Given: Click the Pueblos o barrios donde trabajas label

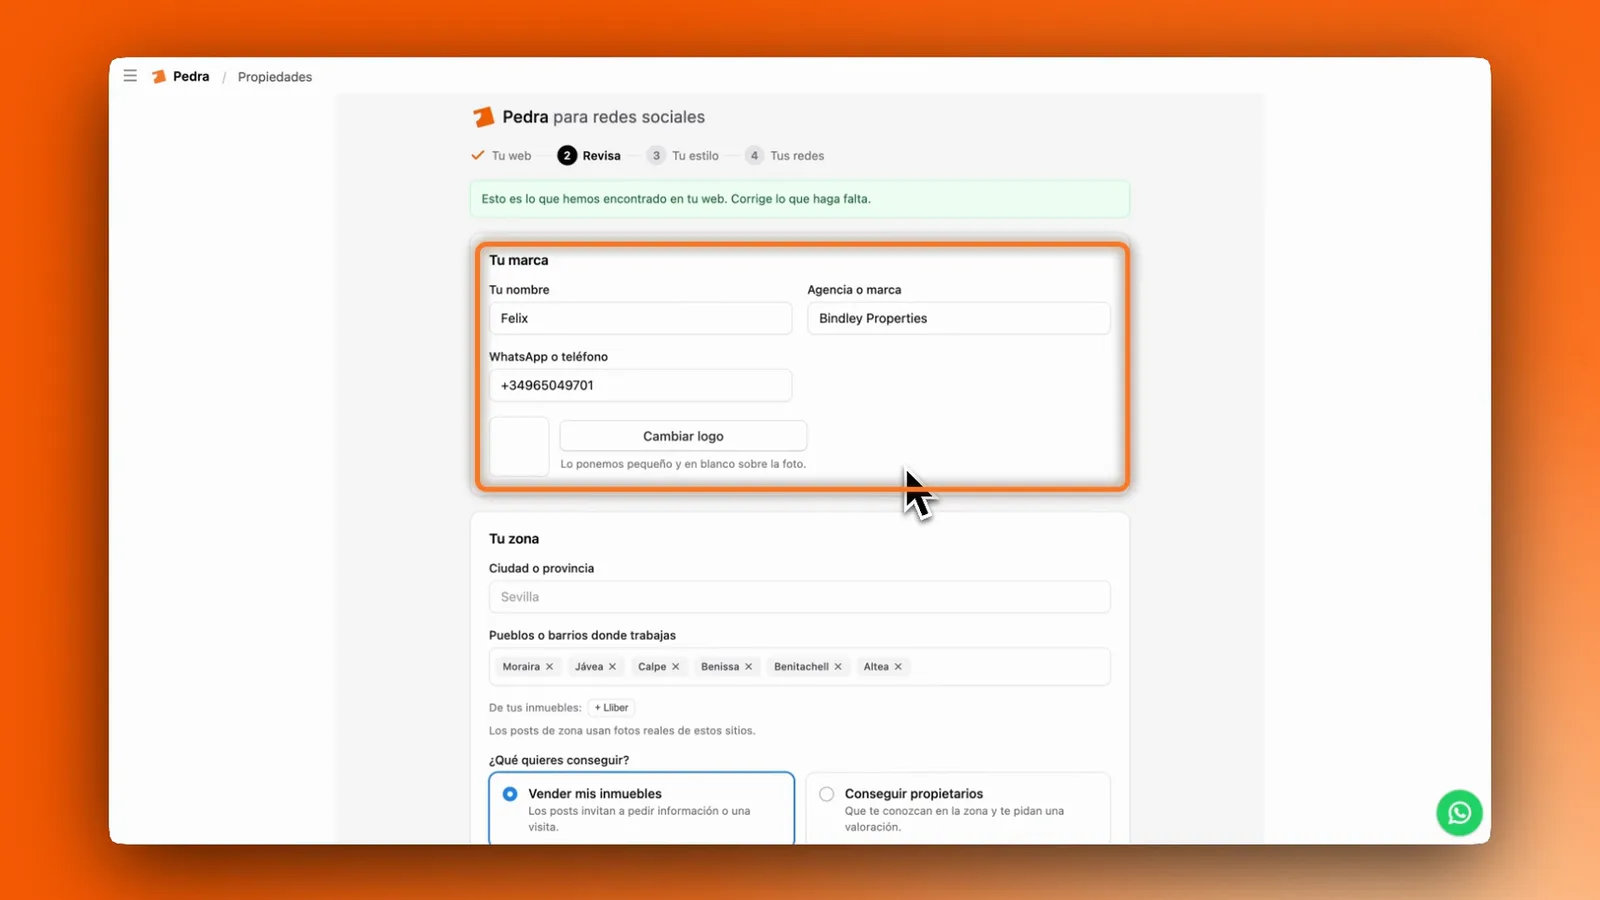Looking at the screenshot, I should (582, 635).
